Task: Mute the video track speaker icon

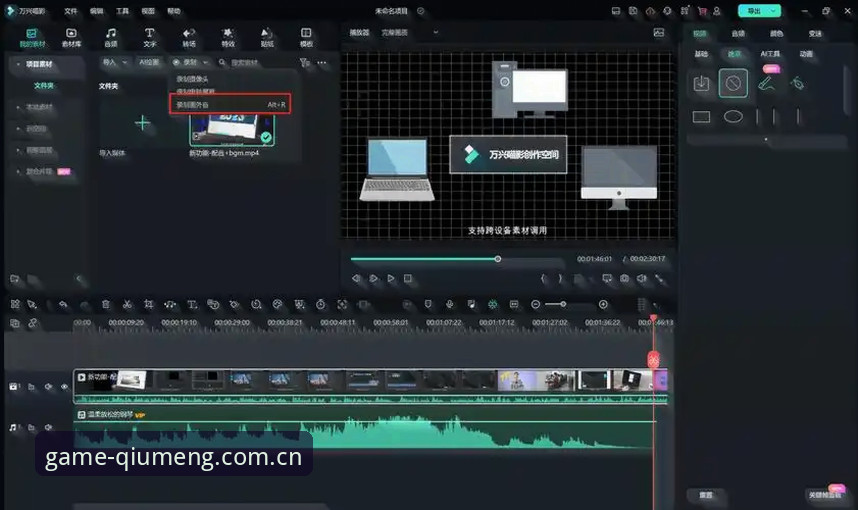Action: pyautogui.click(x=48, y=387)
